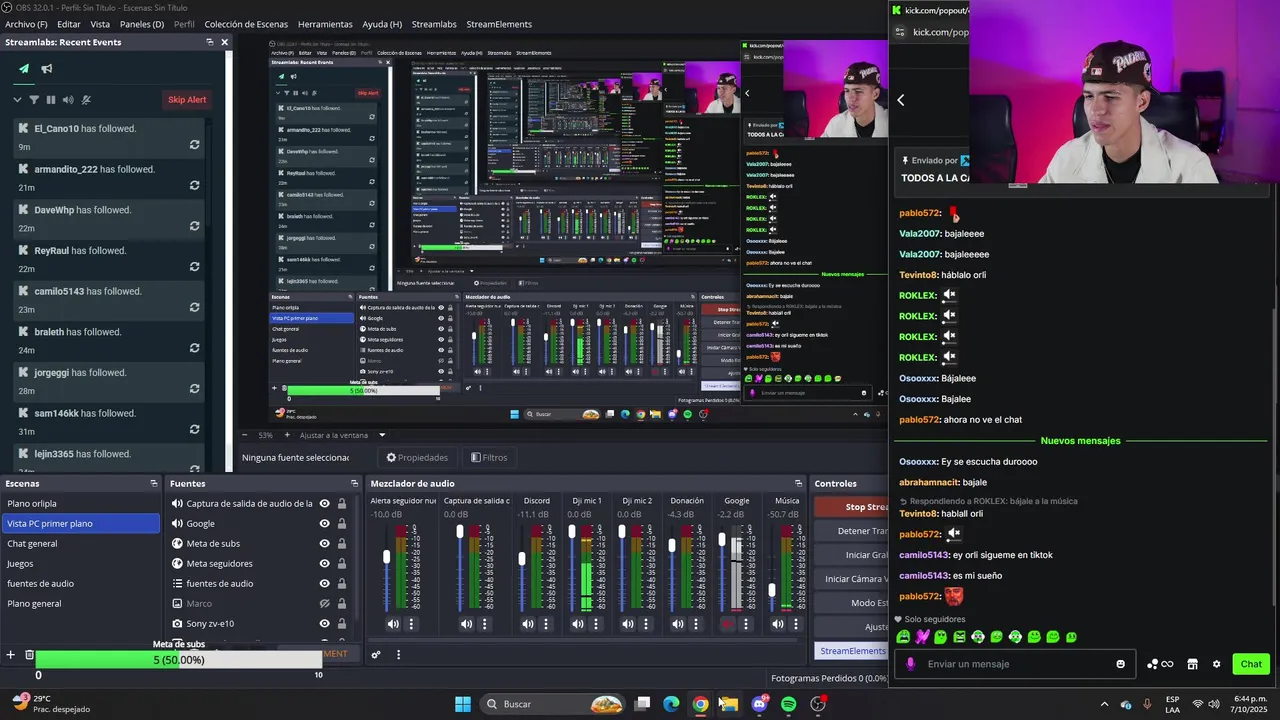This screenshot has width=1280, height=720.
Task: Hide the fuentes de audio source
Action: pyautogui.click(x=324, y=583)
